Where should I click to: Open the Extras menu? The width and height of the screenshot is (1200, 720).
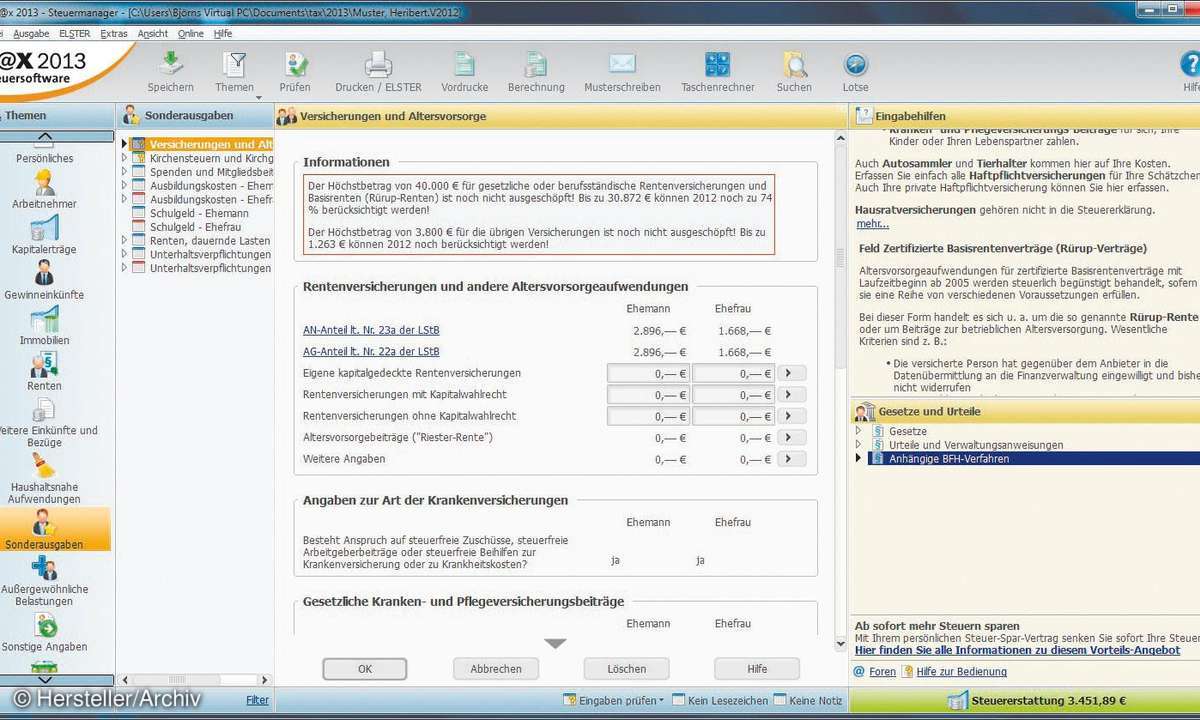click(x=114, y=33)
